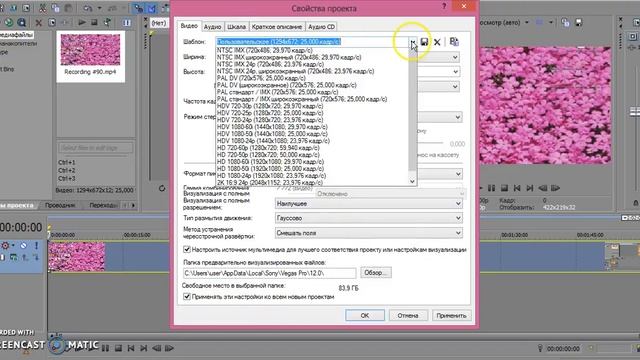Click the magnifier search icon in the Project Media toolbar

pyautogui.click(x=22, y=23)
